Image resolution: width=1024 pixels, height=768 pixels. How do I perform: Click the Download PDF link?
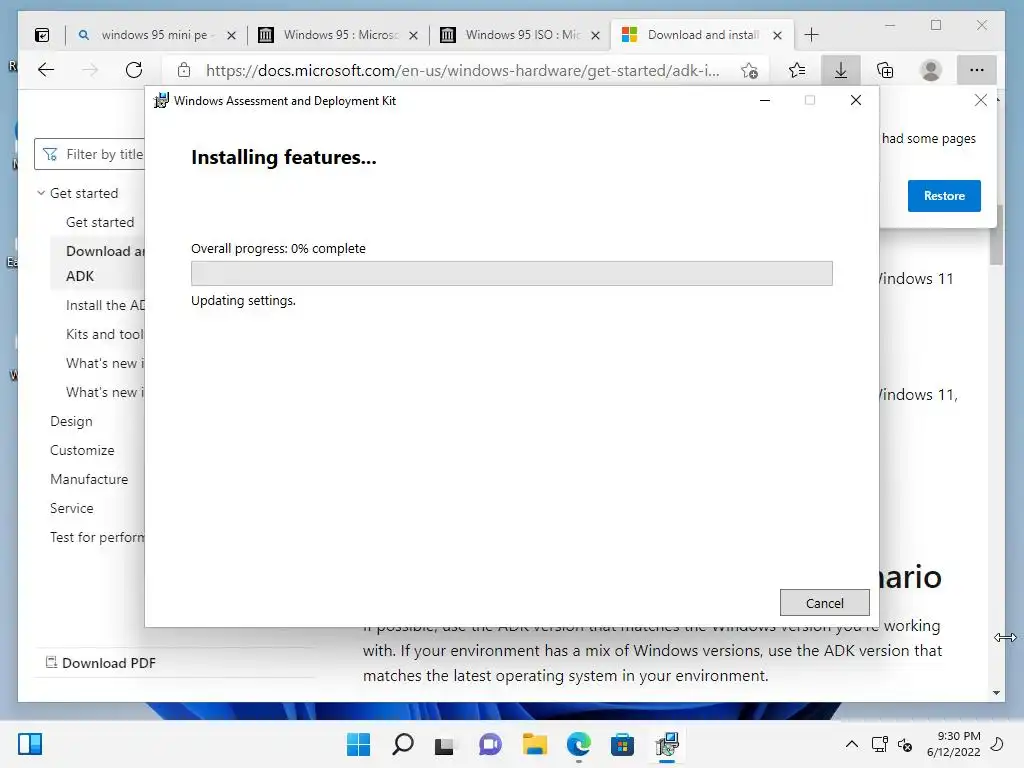[x=101, y=663]
